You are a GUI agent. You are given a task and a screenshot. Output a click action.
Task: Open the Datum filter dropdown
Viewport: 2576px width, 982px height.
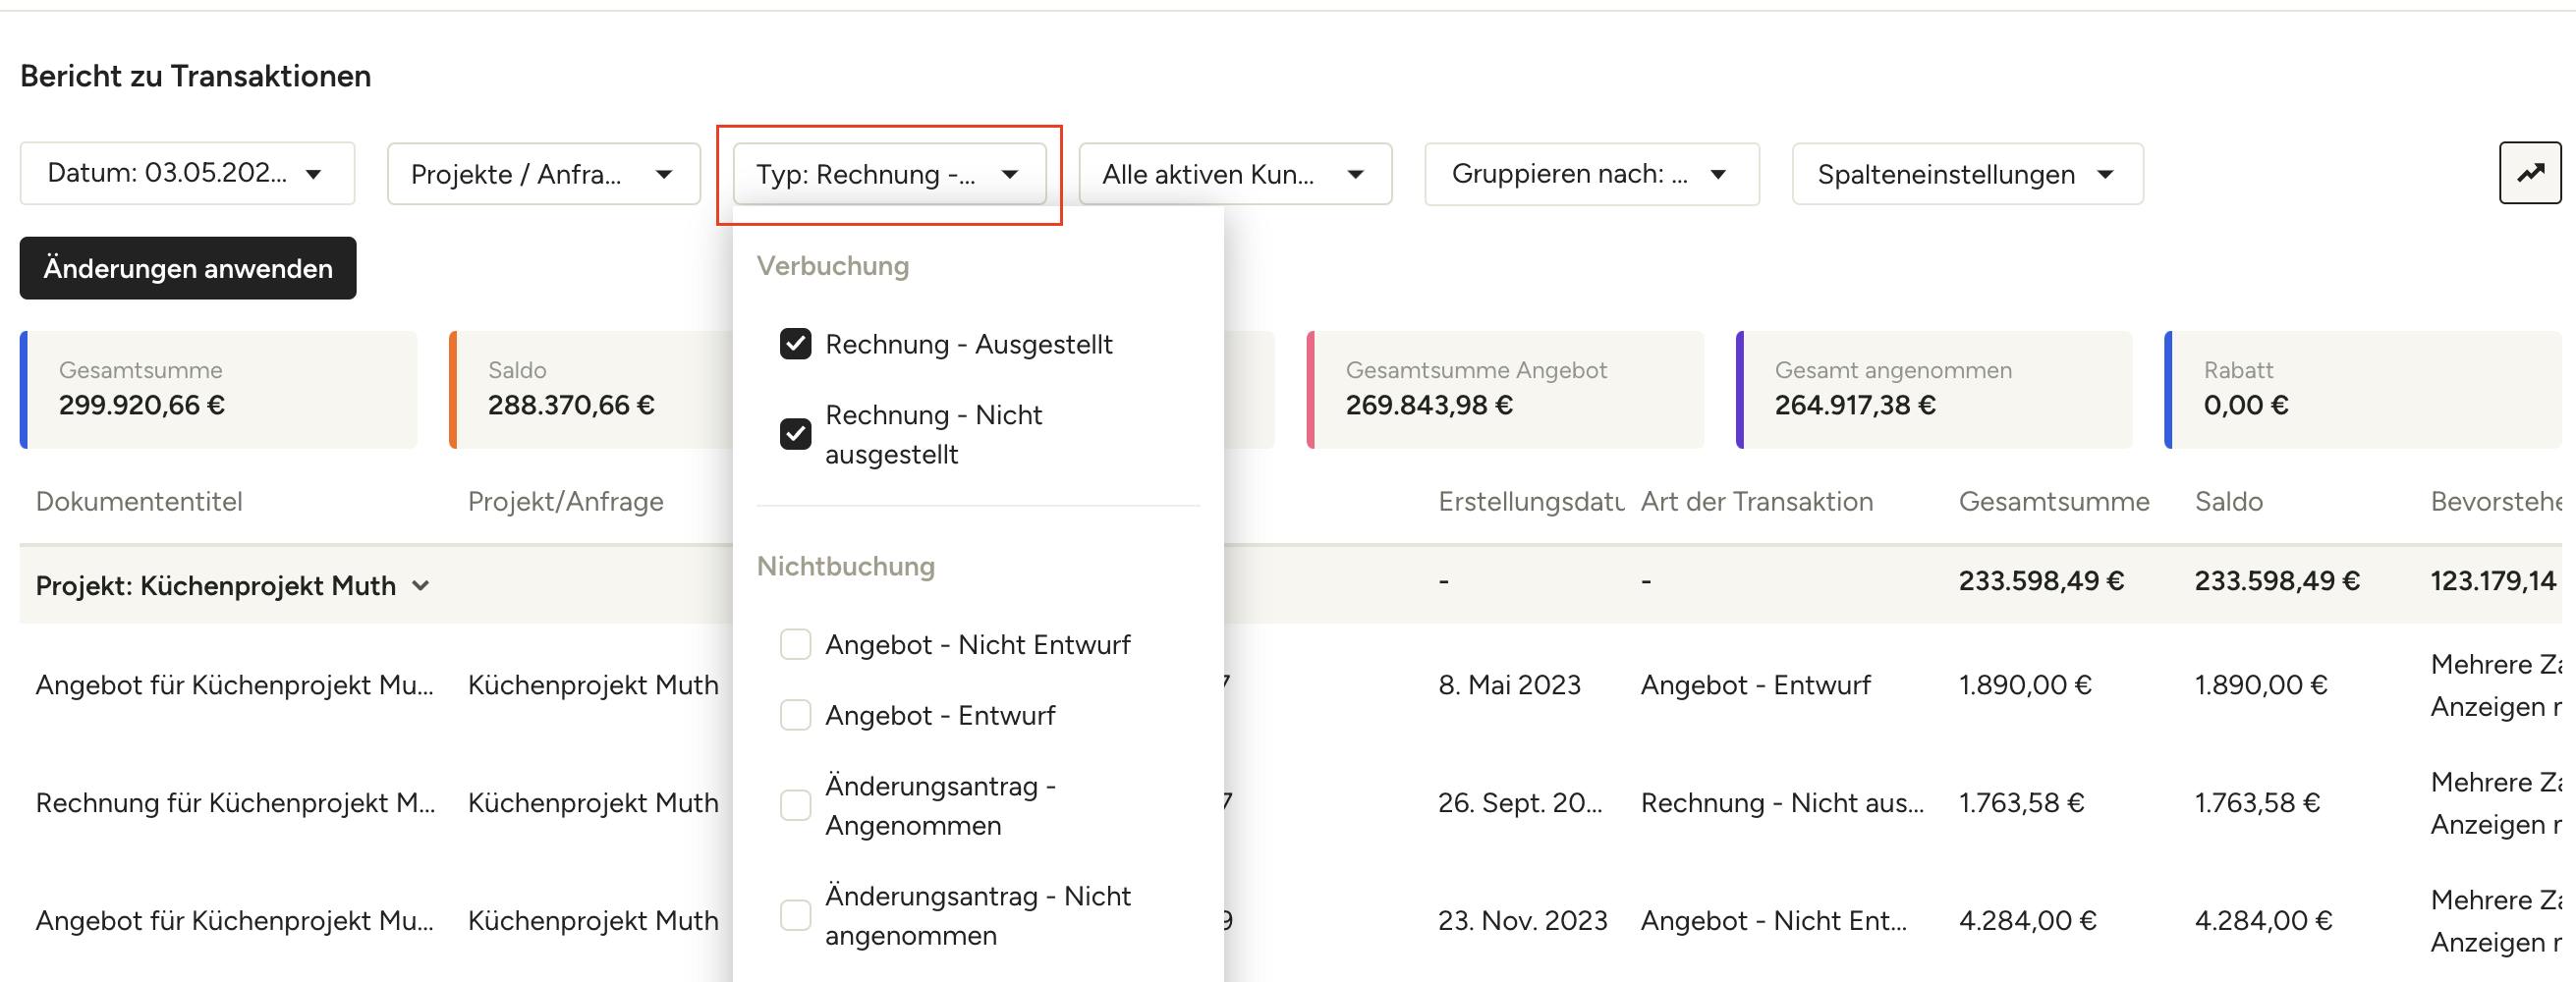[x=187, y=174]
